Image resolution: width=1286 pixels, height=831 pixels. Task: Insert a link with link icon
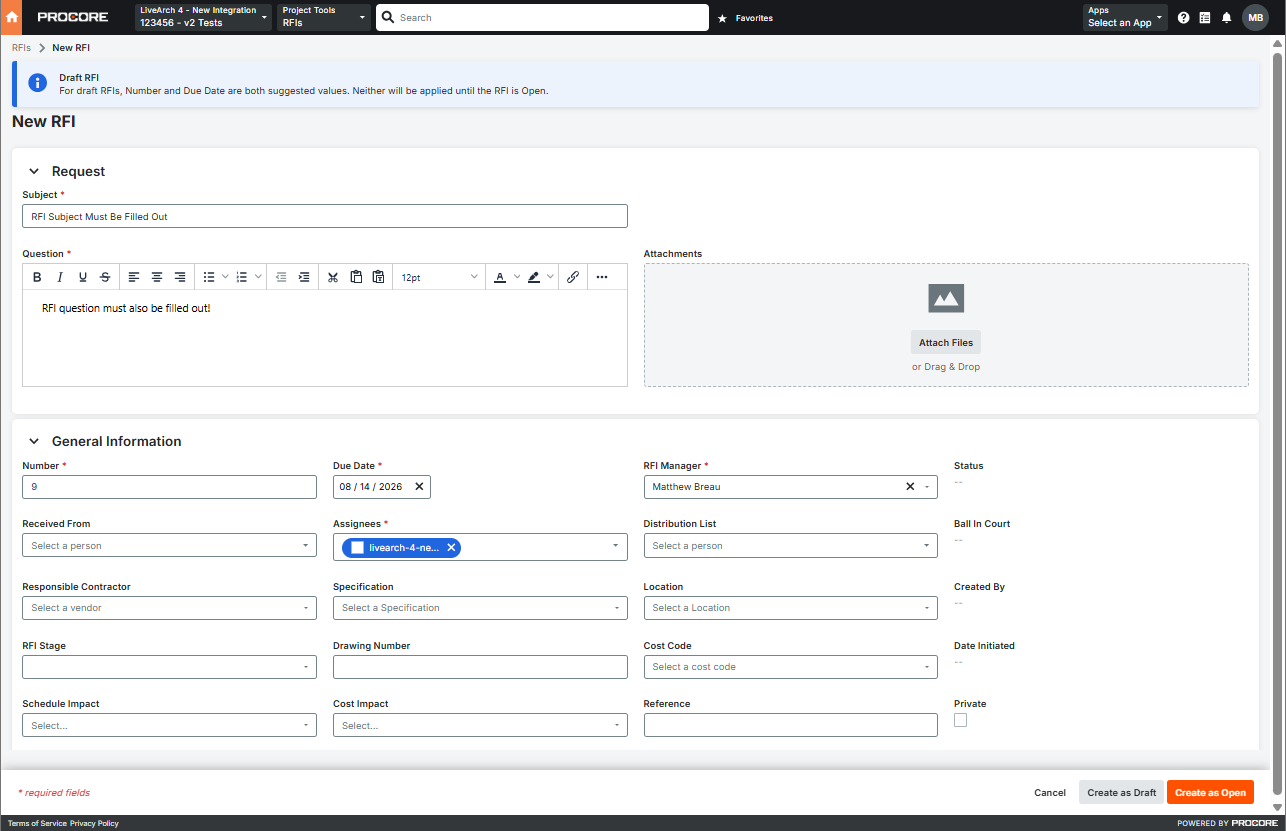click(573, 277)
